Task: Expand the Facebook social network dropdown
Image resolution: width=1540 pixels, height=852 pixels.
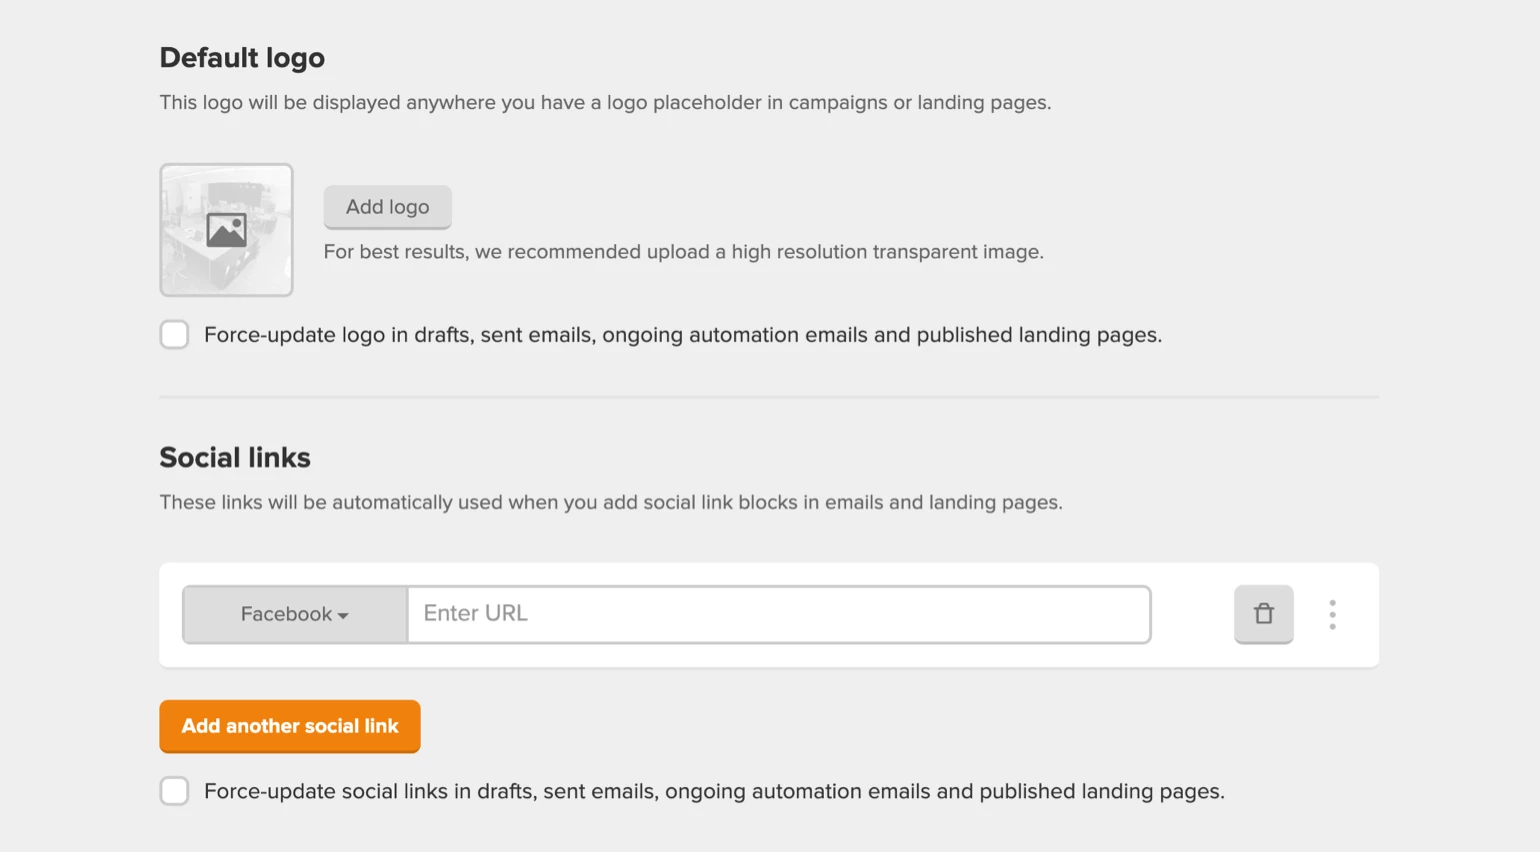Action: tap(294, 614)
